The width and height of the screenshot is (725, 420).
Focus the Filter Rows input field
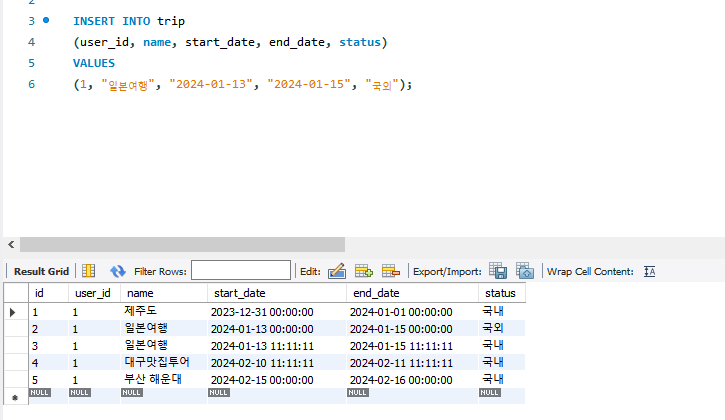tap(241, 270)
